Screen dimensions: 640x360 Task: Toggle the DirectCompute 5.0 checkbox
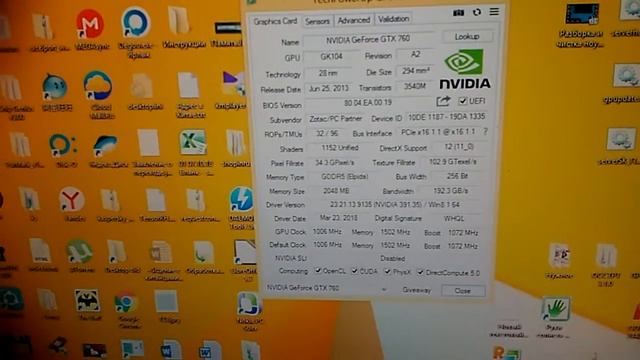420,272
